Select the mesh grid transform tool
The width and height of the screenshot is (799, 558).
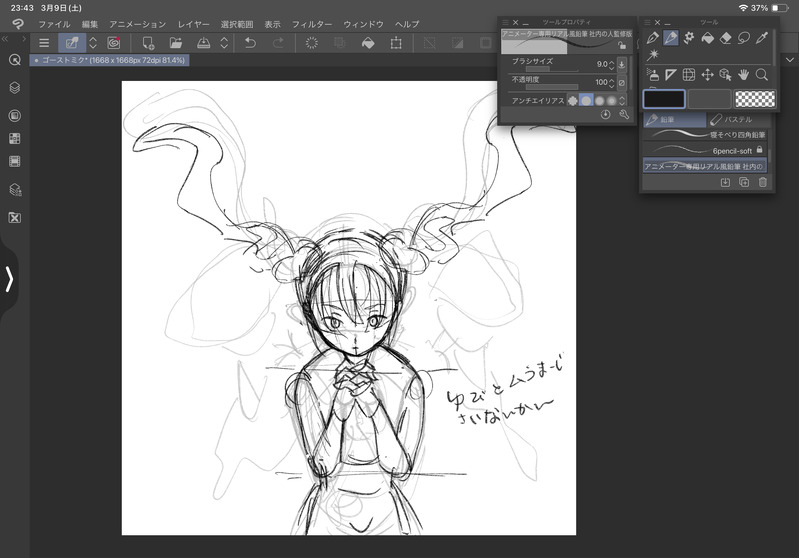coord(689,75)
